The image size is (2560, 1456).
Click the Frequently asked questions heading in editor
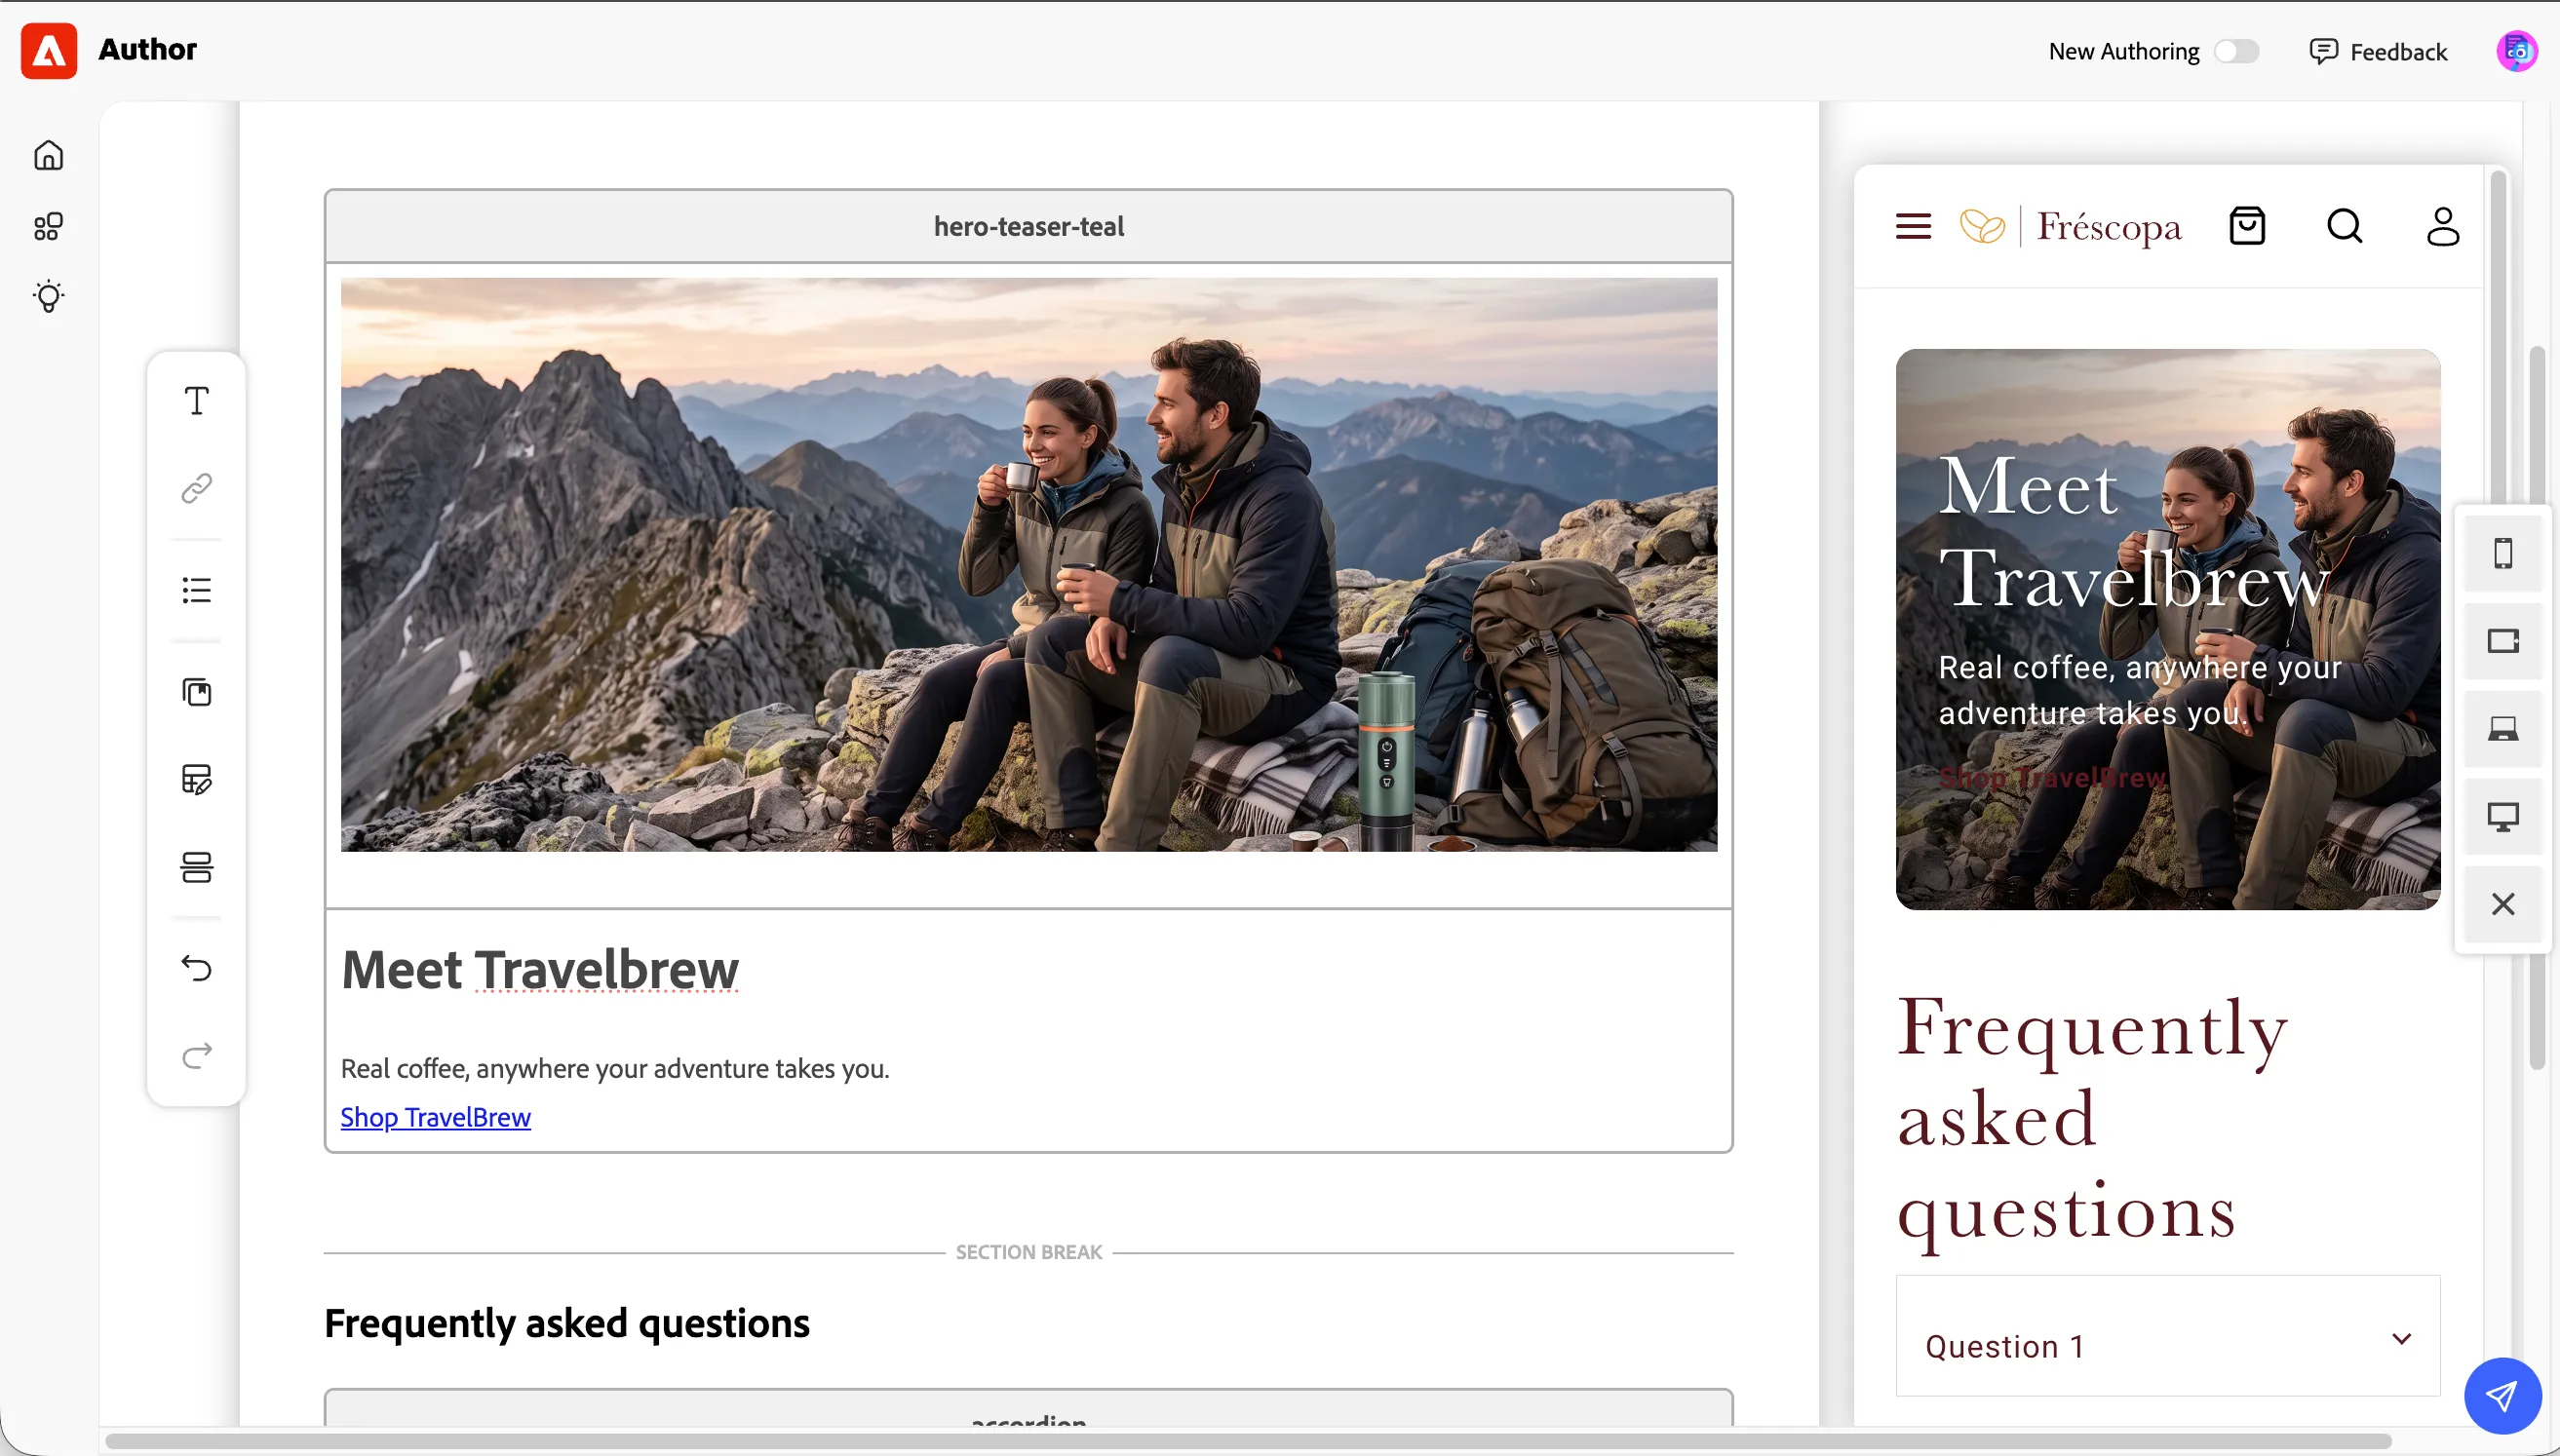pos(567,1323)
